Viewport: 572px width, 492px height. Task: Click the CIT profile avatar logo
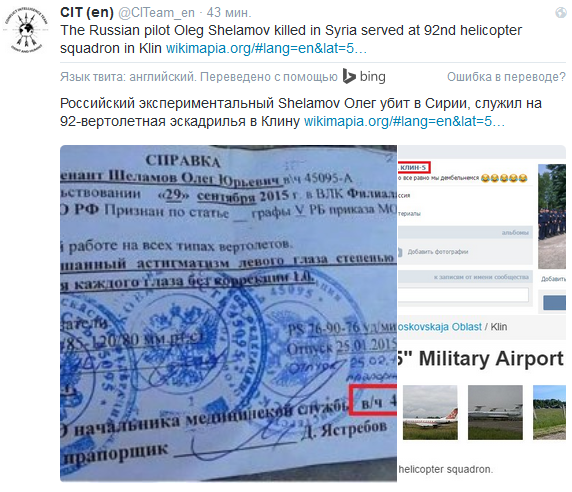(26, 31)
